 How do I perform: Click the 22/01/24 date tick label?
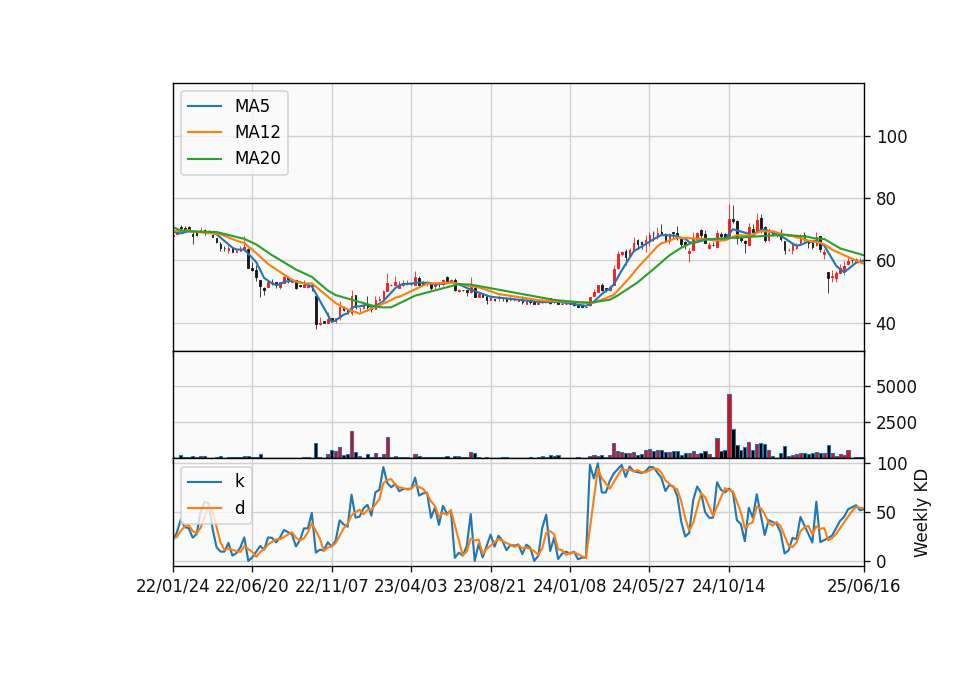[173, 587]
